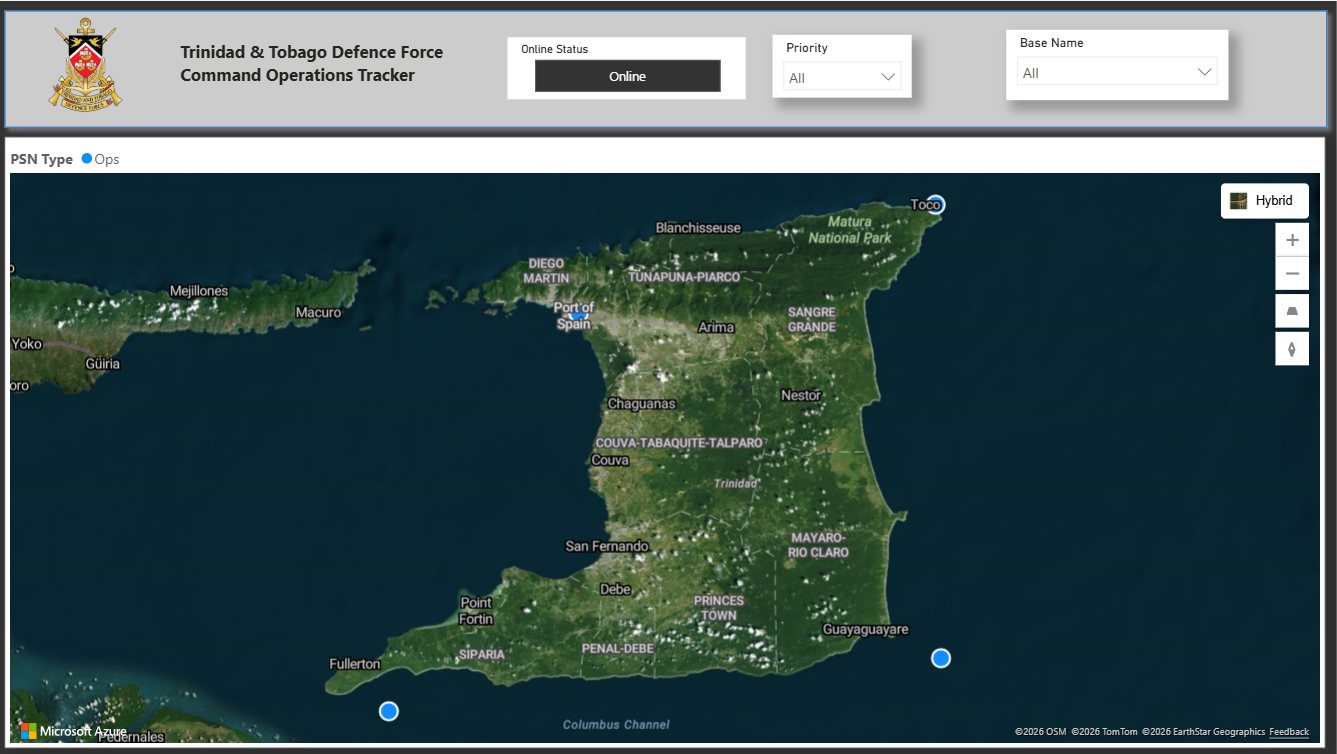This screenshot has width=1337, height=754.
Task: Zoom out using the map minus button
Action: click(1292, 274)
